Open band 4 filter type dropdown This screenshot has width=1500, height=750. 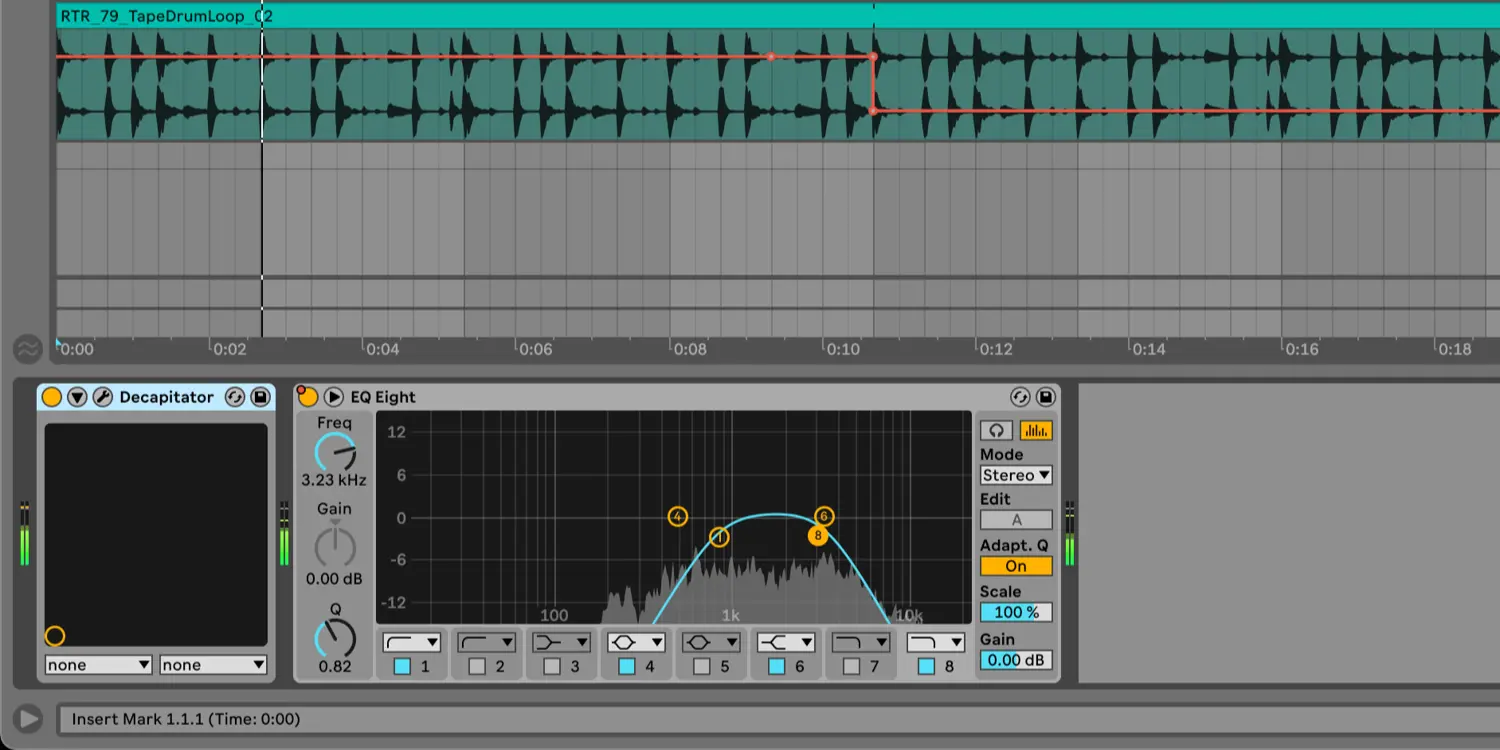tap(637, 642)
